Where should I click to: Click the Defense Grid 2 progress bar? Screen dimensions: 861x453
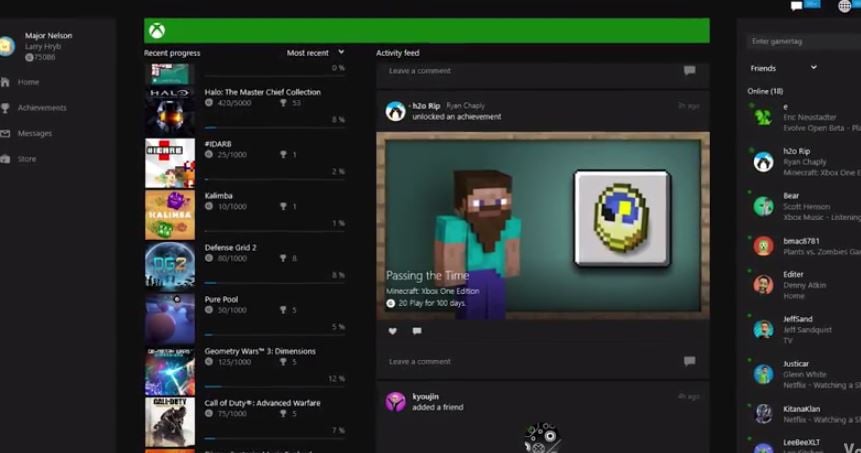point(275,283)
